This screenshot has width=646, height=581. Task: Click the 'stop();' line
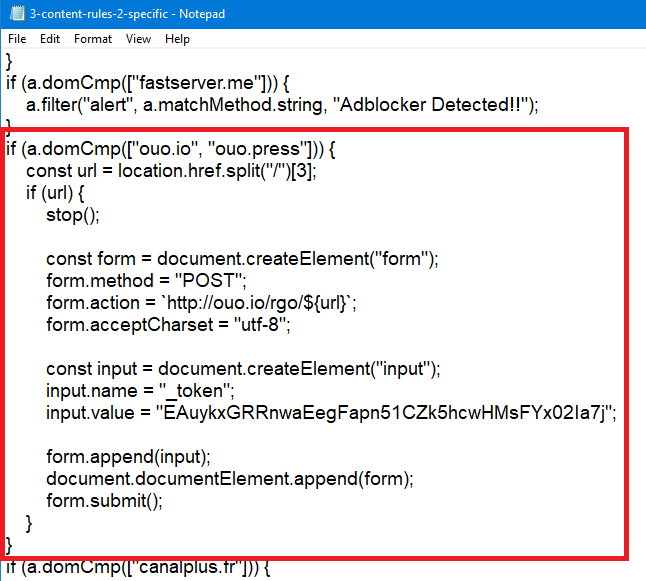pyautogui.click(x=73, y=215)
